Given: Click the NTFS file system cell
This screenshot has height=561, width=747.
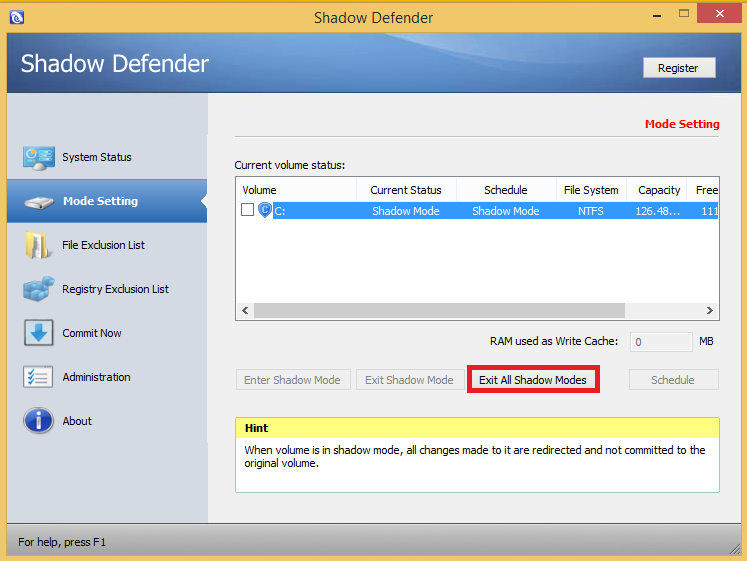Looking at the screenshot, I should point(591,211).
